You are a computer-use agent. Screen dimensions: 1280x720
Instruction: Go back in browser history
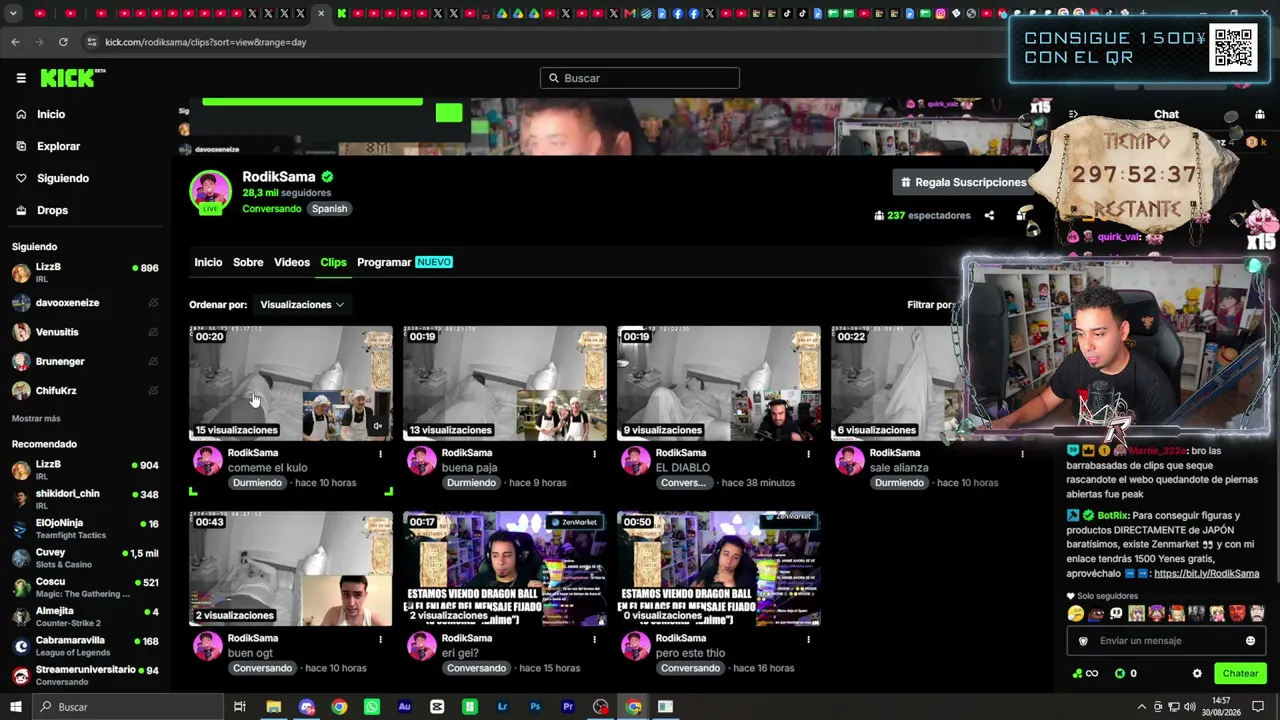[x=15, y=42]
